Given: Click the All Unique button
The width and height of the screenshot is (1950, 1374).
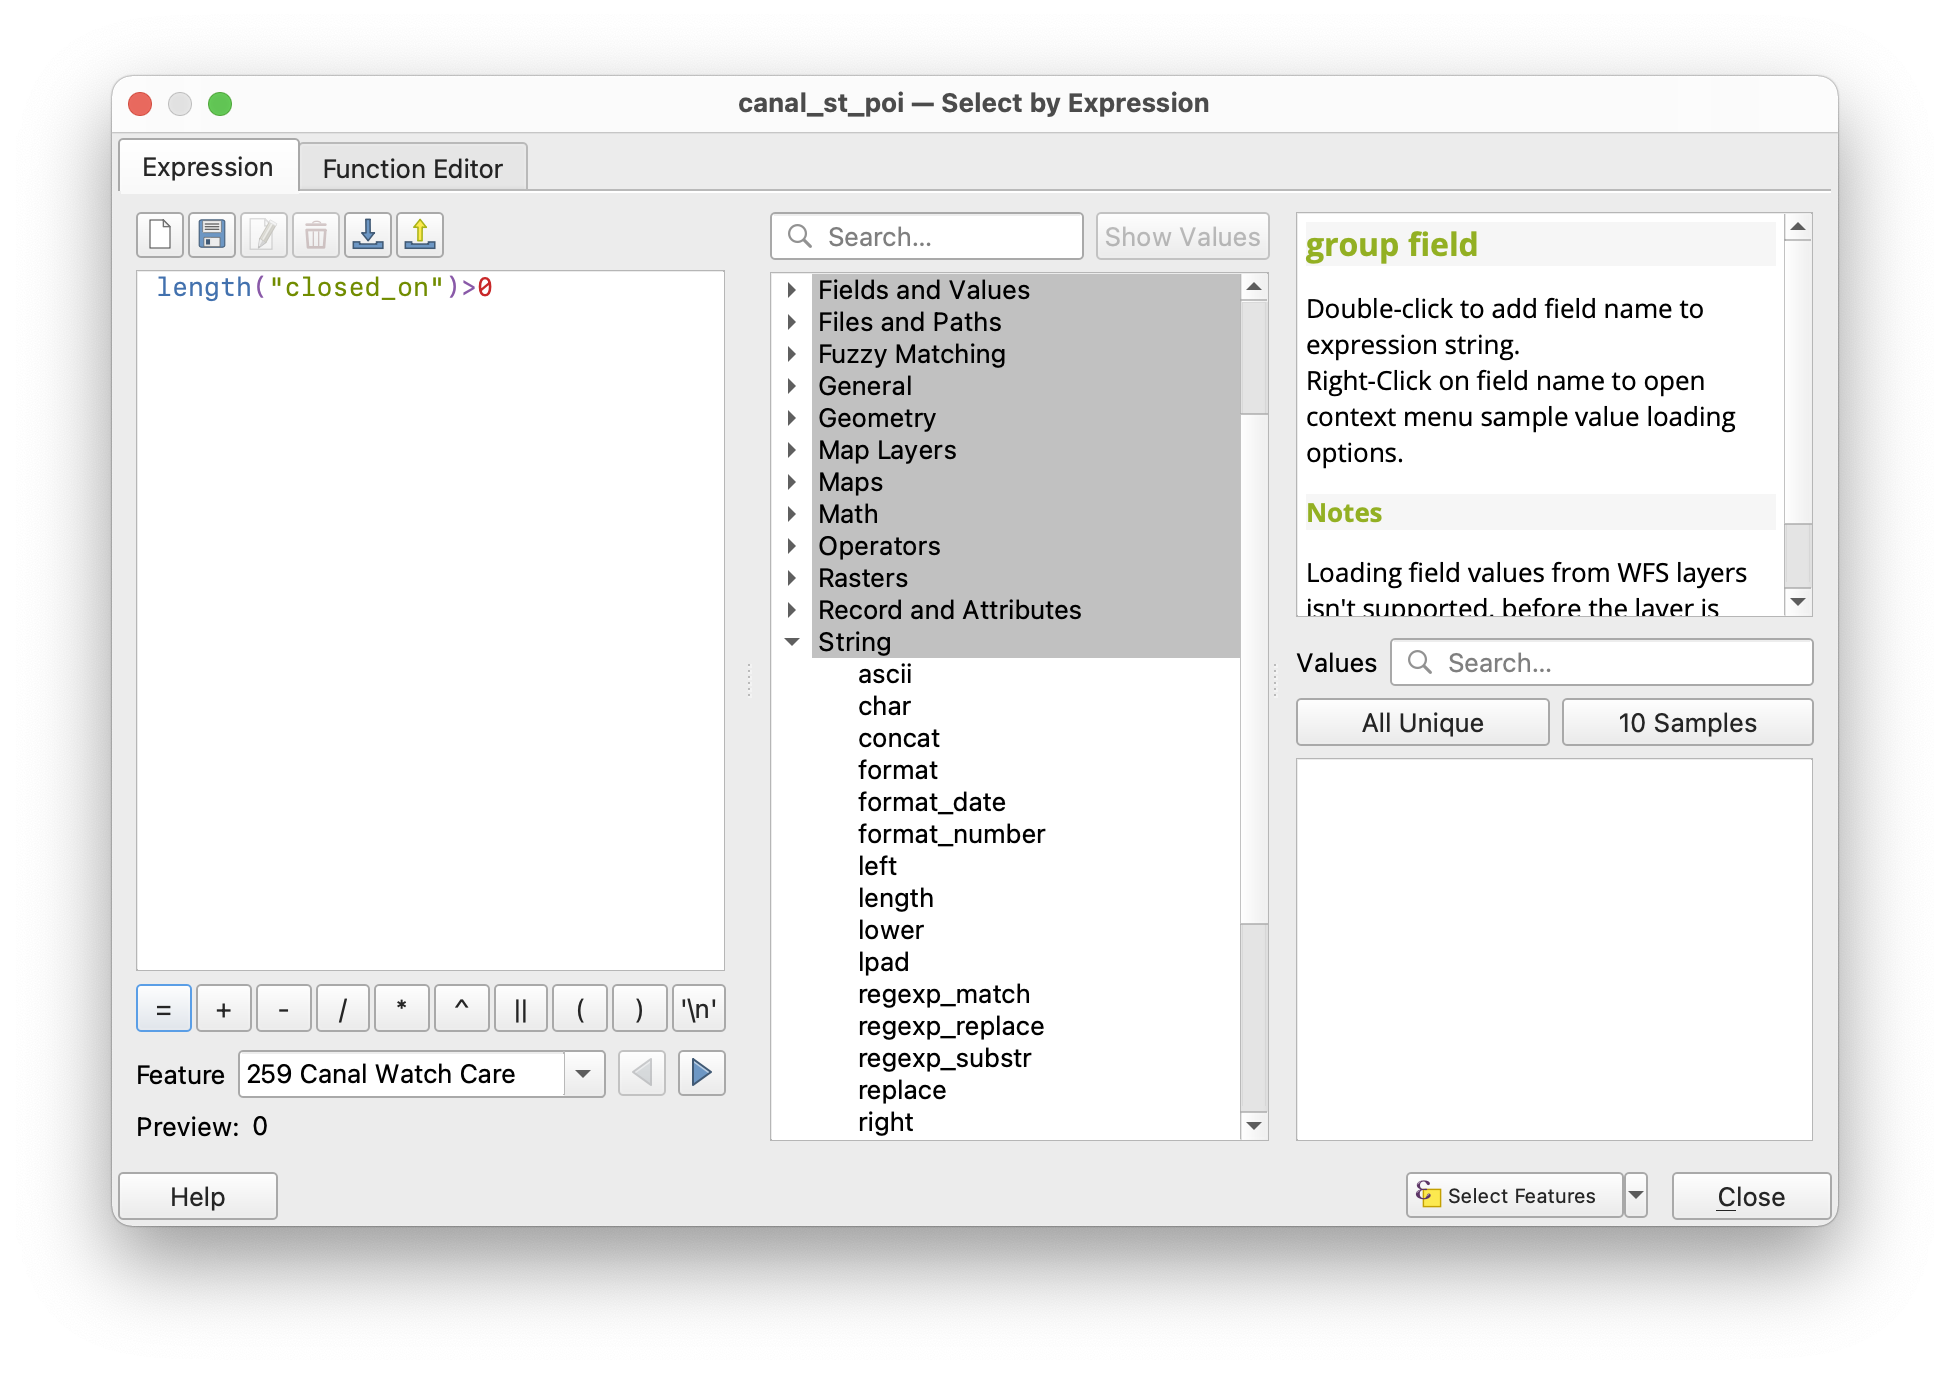Looking at the screenshot, I should pyautogui.click(x=1422, y=722).
